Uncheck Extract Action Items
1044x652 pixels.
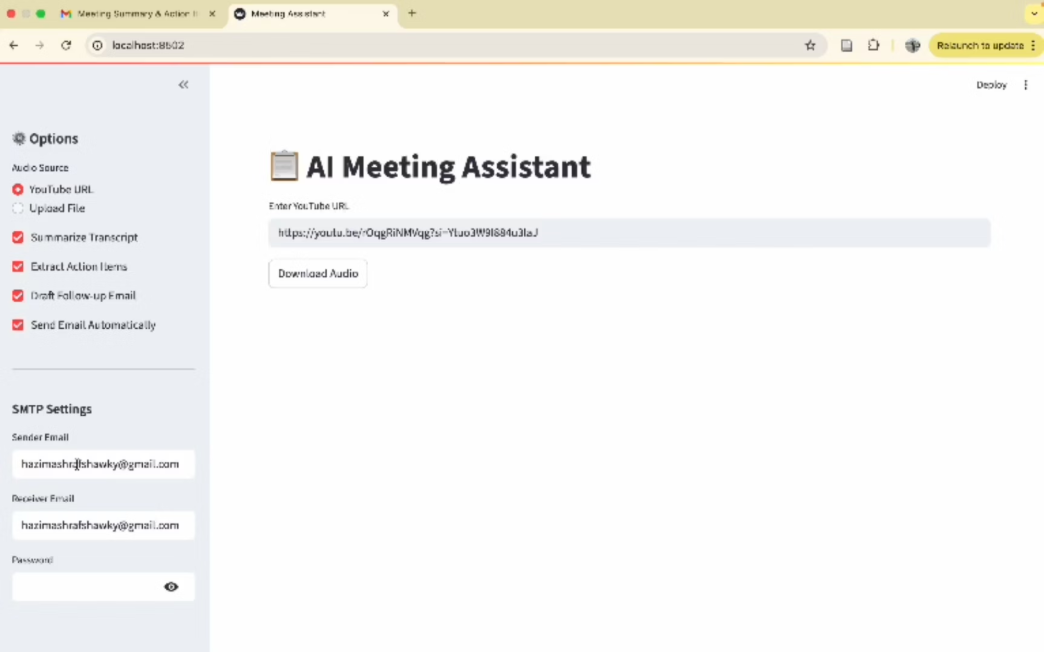17,266
